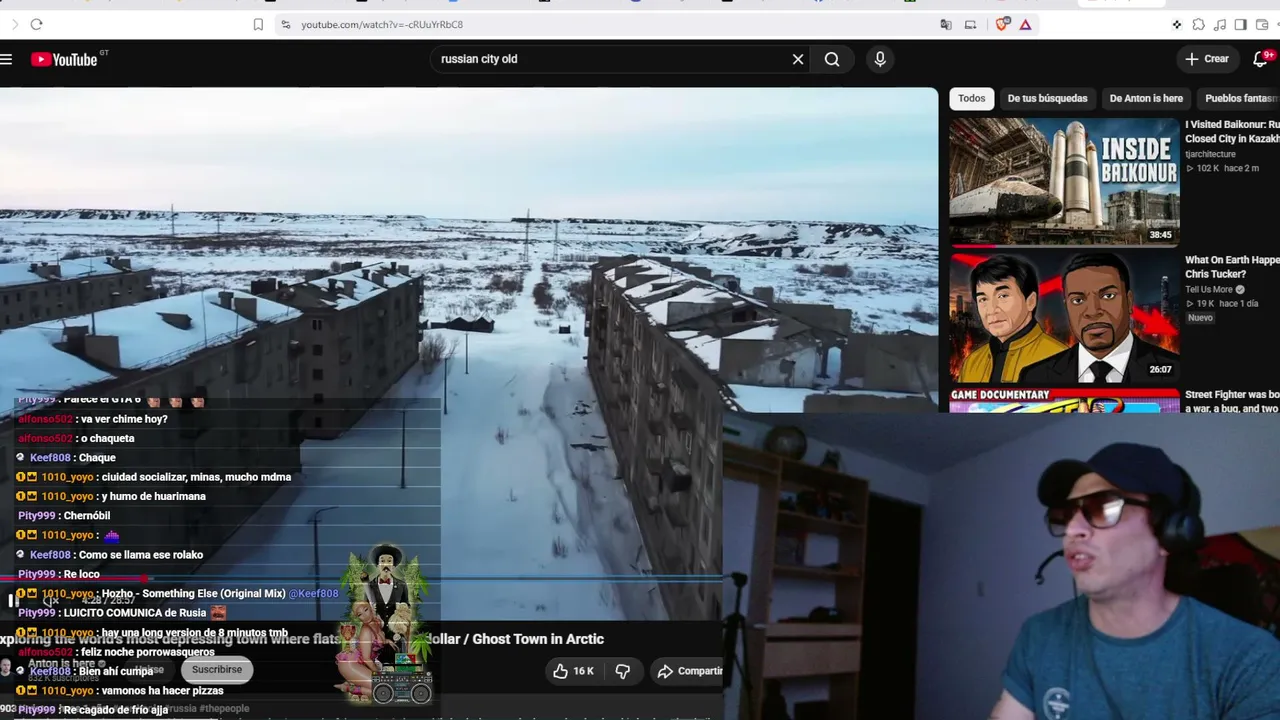
Task: Seek using the video progress bar
Action: [x=361, y=578]
